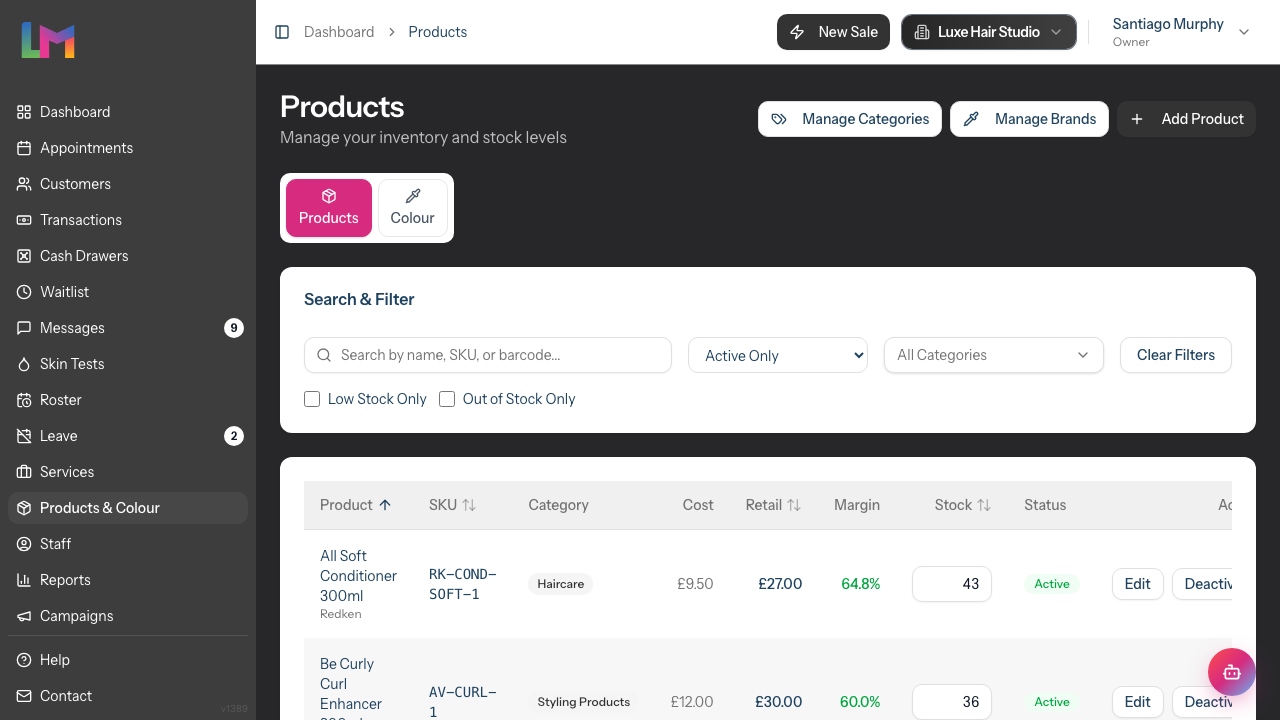
Task: Open Transactions in the sidebar
Action: [128, 220]
